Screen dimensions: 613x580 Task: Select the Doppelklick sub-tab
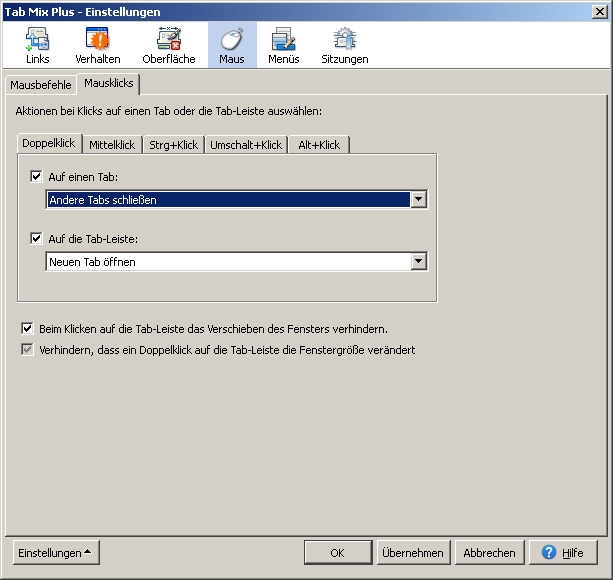(49, 143)
